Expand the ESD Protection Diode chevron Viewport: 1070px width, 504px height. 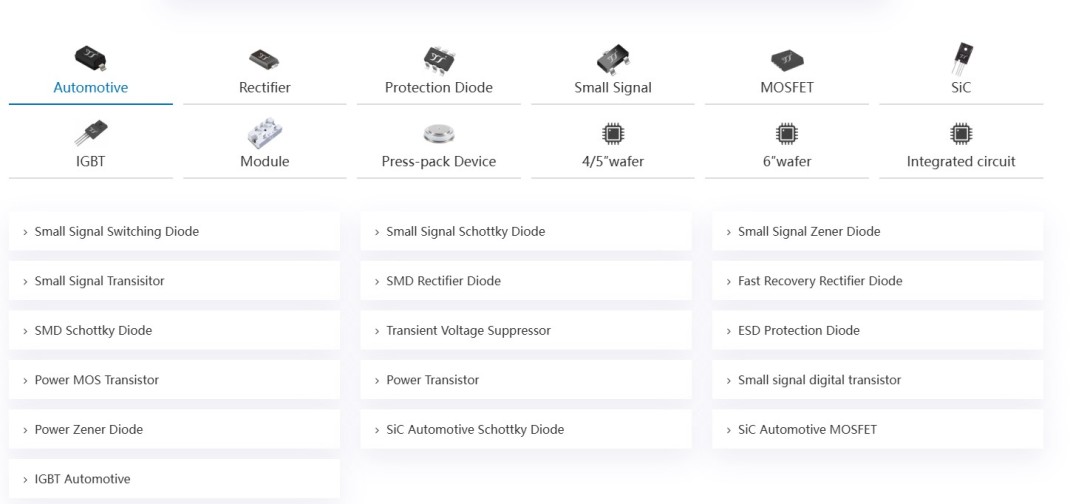728,331
